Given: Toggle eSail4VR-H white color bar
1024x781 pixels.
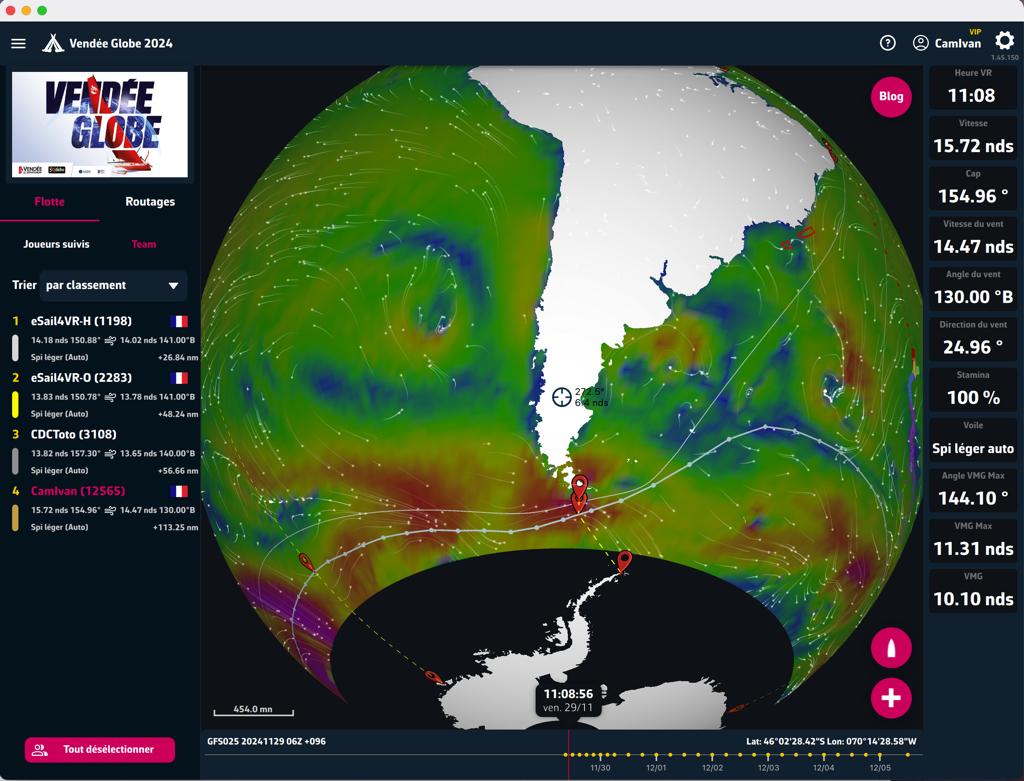Looking at the screenshot, I should (15, 348).
